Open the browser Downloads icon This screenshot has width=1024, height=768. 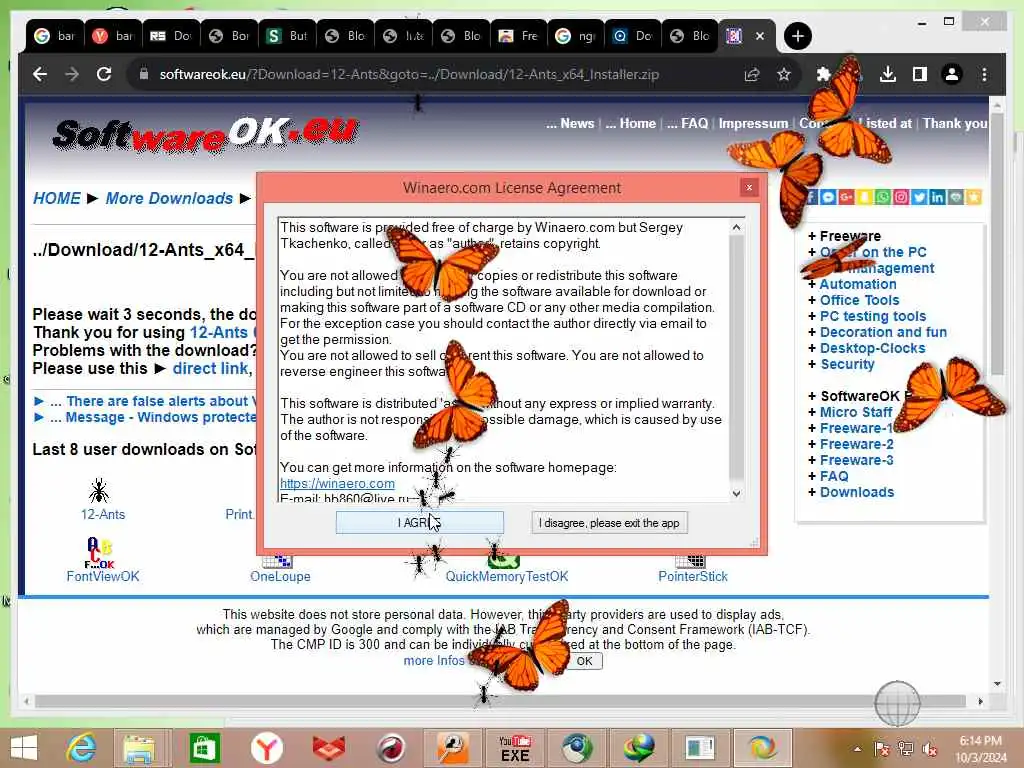(x=888, y=74)
